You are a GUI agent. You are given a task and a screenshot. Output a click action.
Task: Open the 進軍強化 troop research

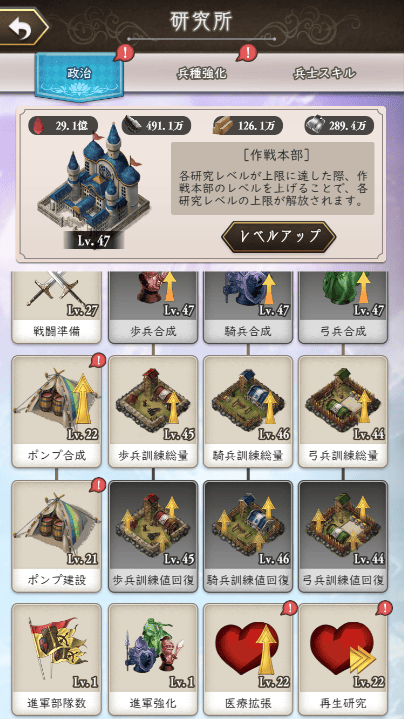(x=153, y=659)
